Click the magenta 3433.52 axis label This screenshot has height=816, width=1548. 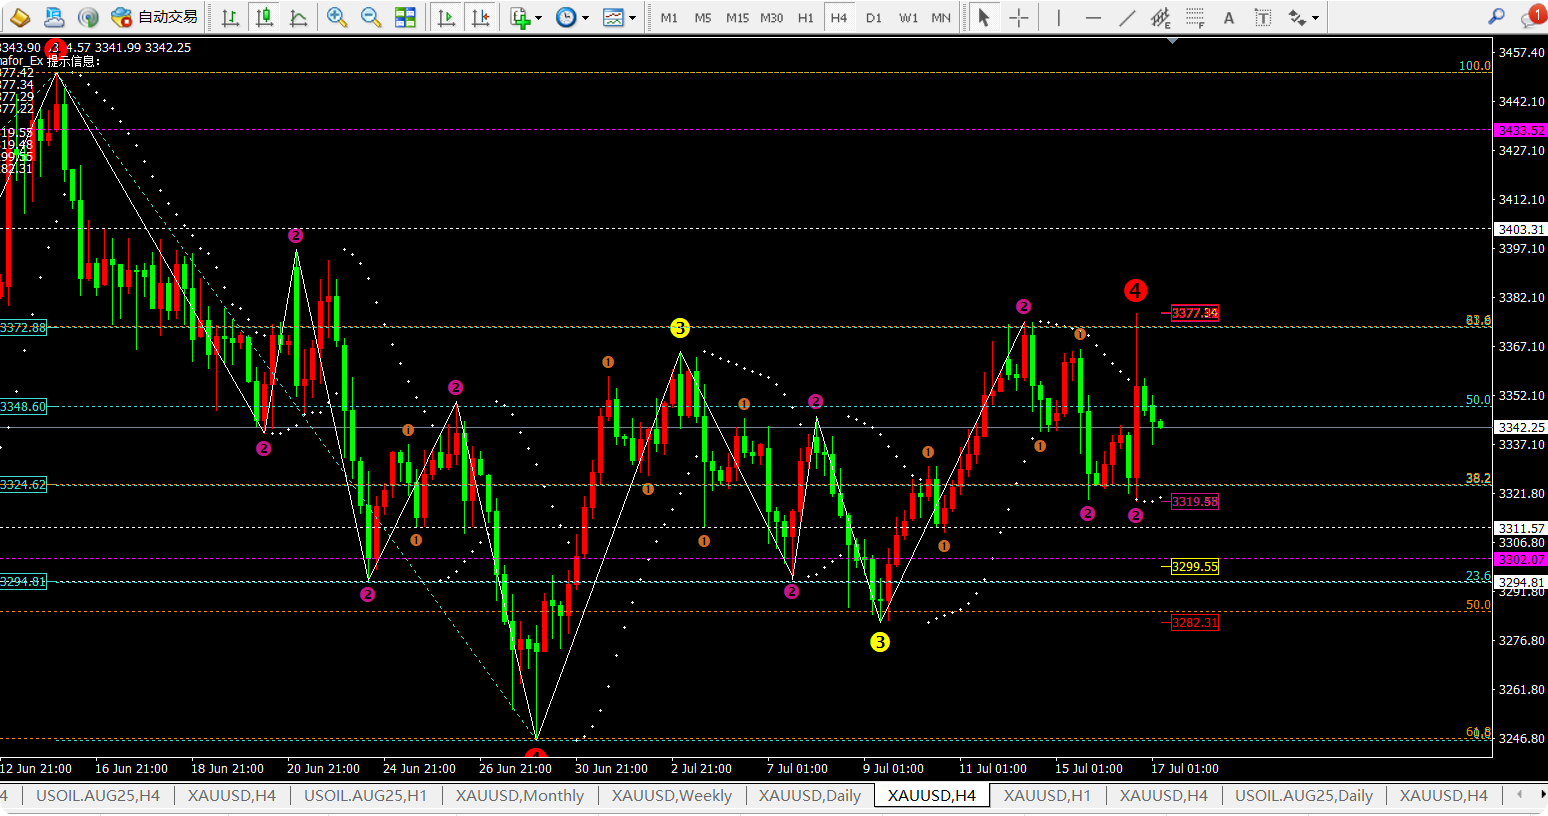click(x=1521, y=131)
